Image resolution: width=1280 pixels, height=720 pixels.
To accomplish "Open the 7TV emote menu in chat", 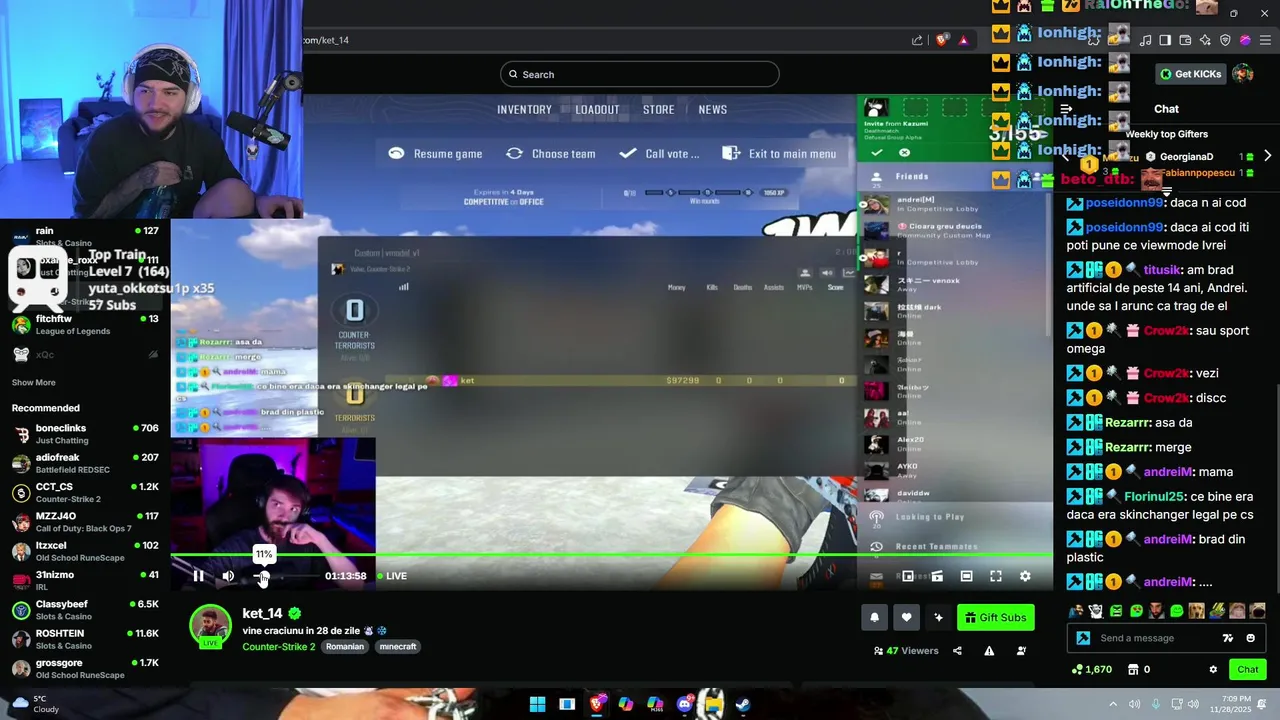I will click(x=1228, y=638).
